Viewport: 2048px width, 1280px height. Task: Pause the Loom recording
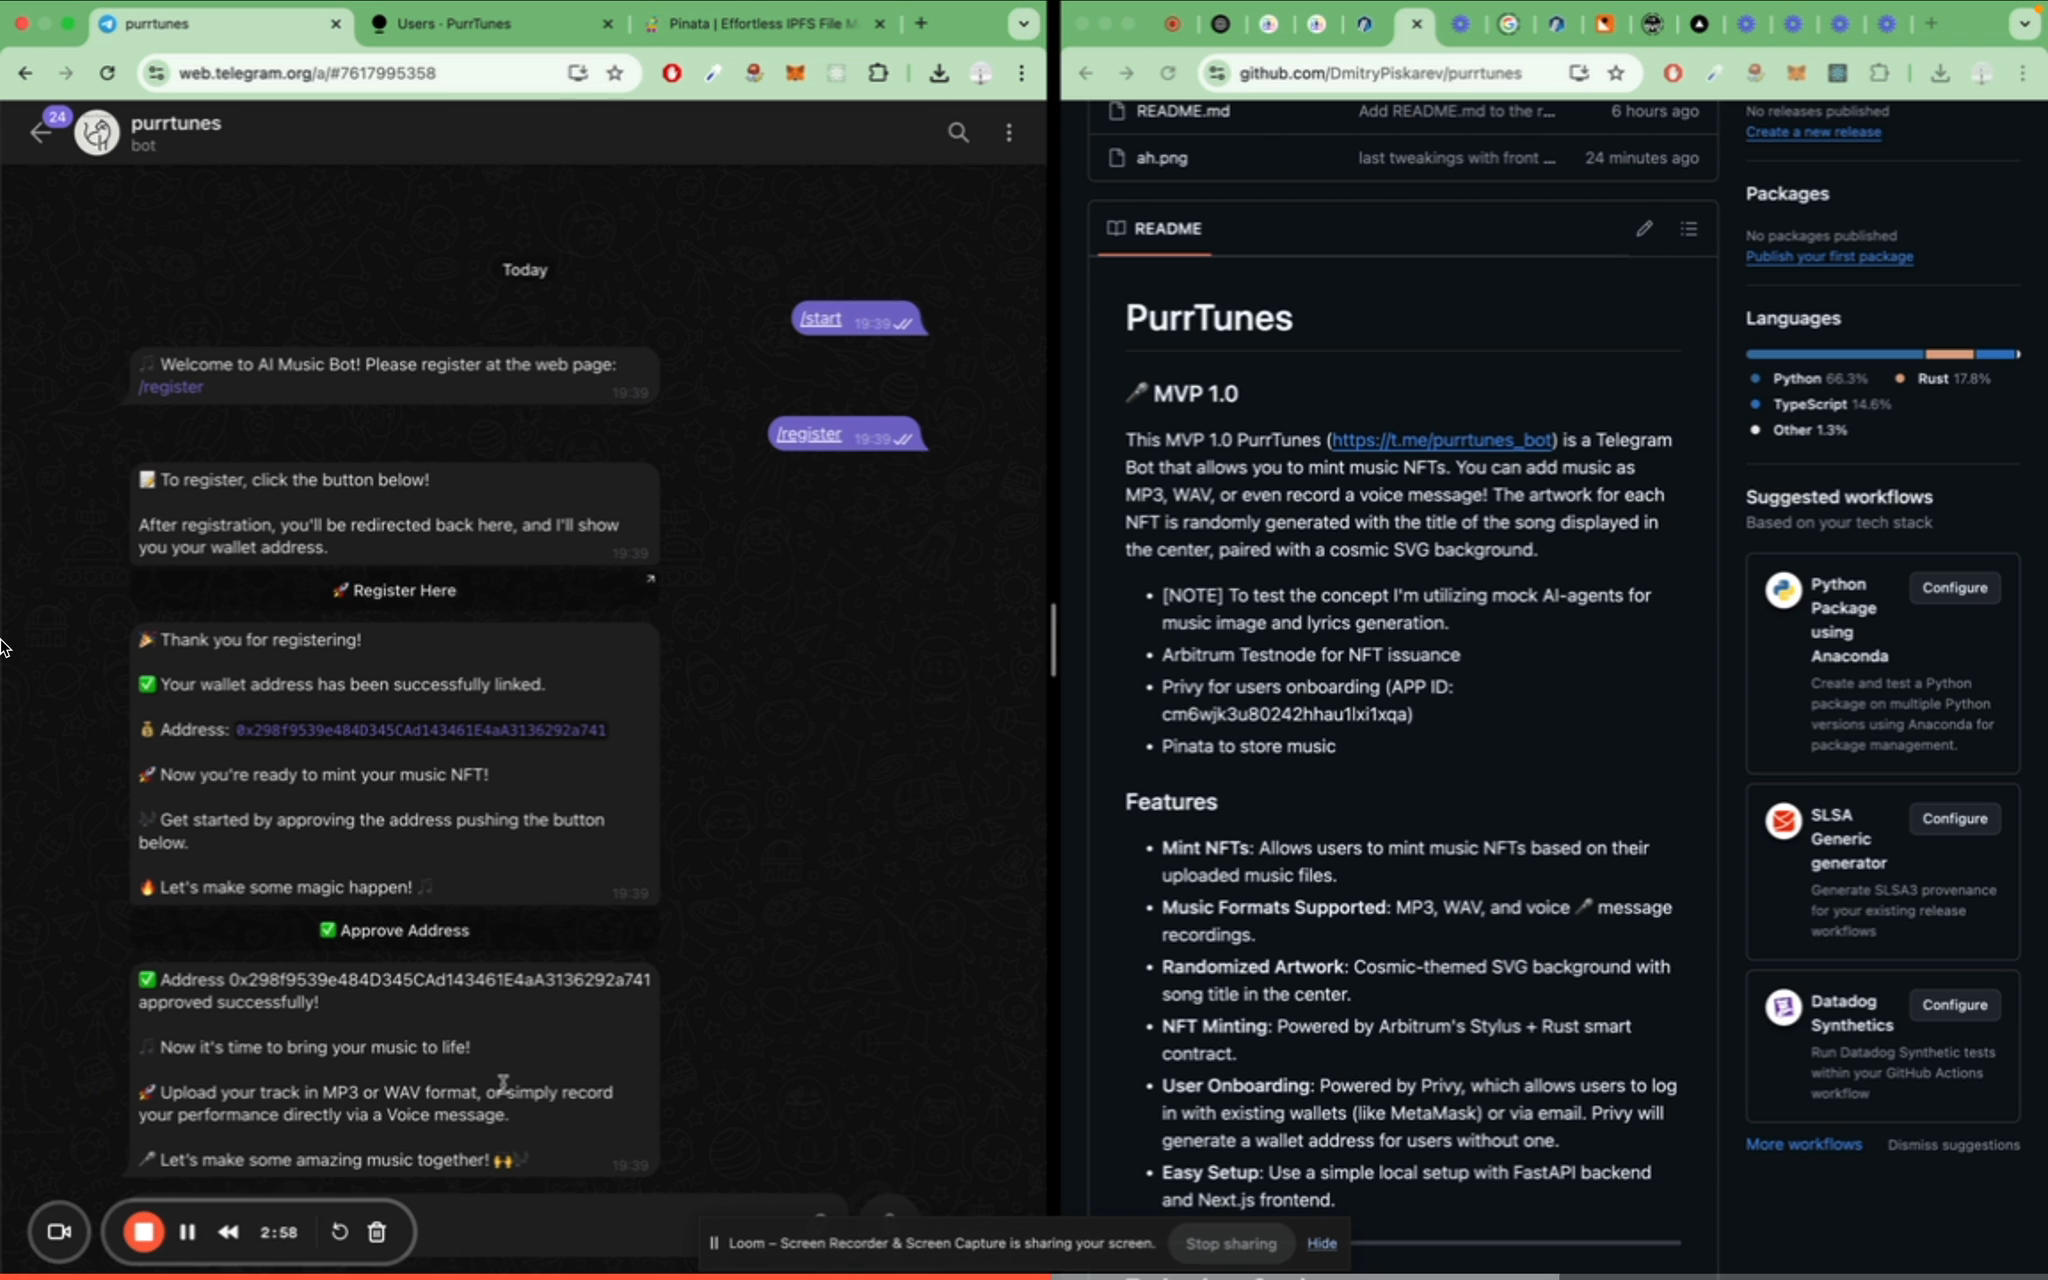coord(187,1232)
